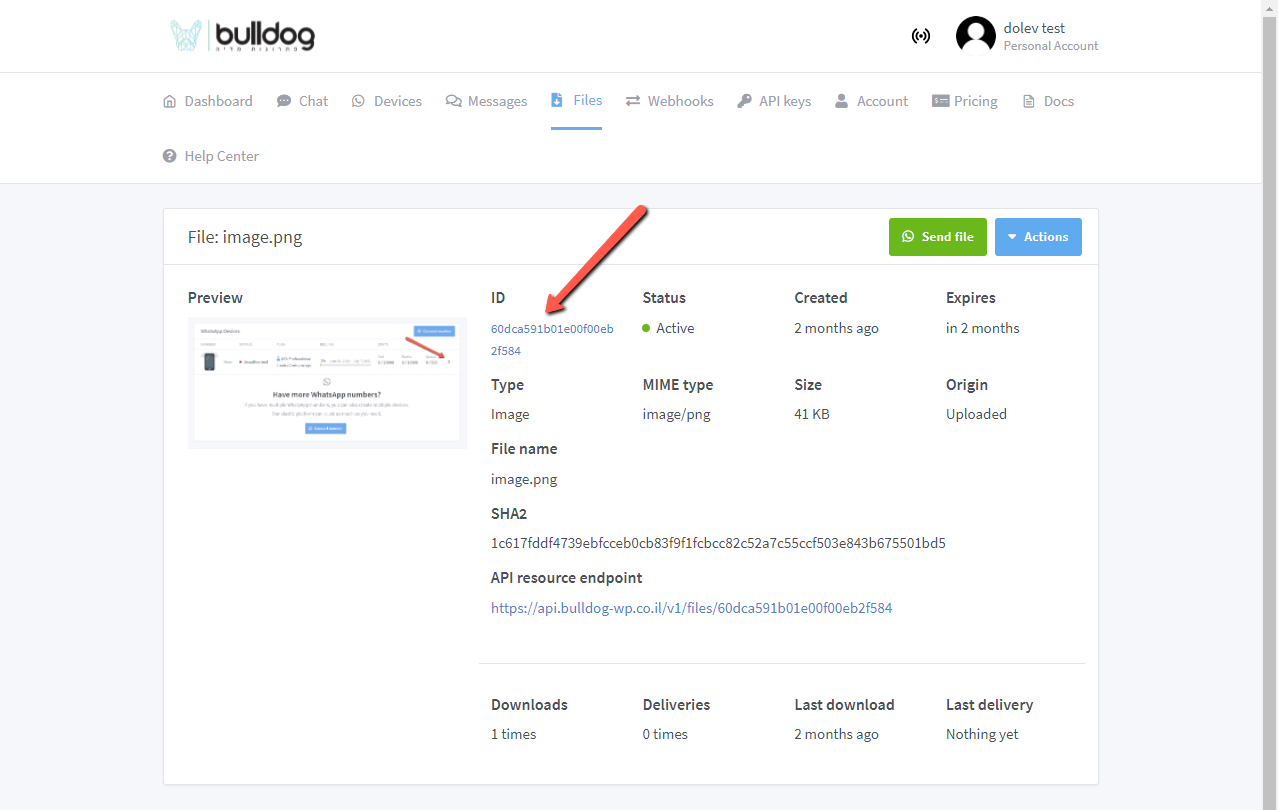
Task: Click the 41 KB size value
Action: tap(812, 414)
